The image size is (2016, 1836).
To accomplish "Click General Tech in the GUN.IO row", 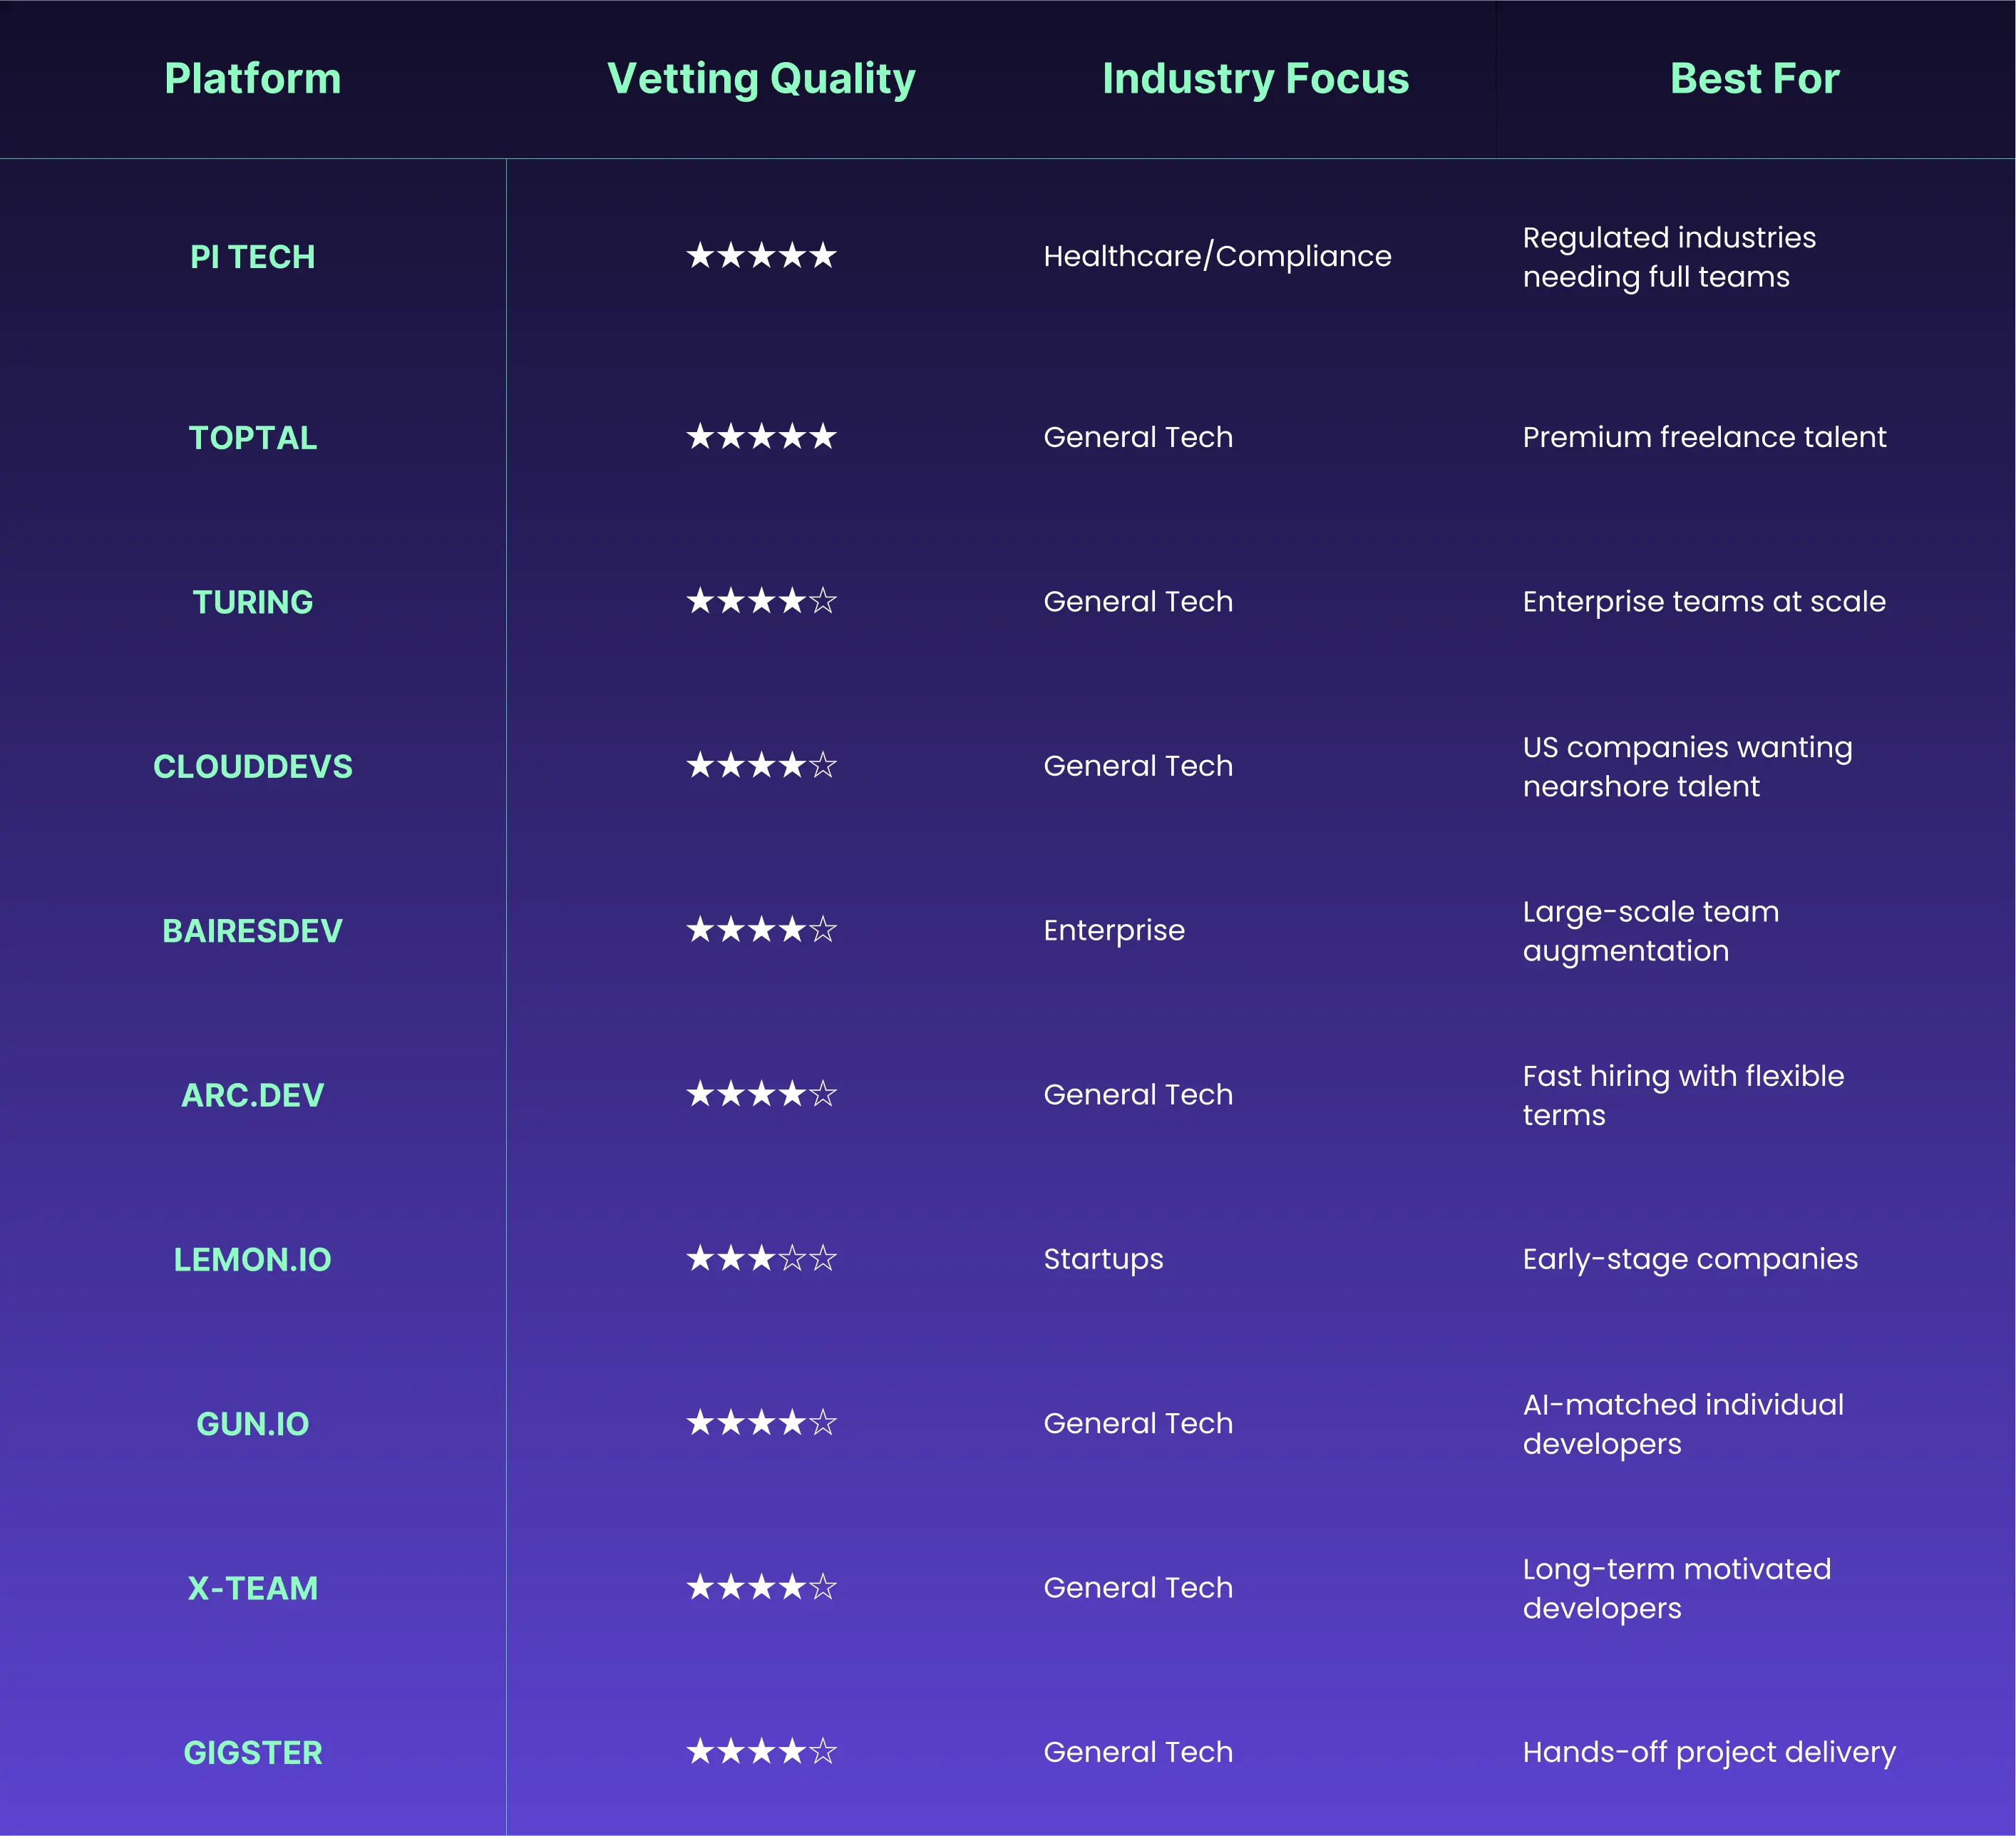I will (1138, 1423).
